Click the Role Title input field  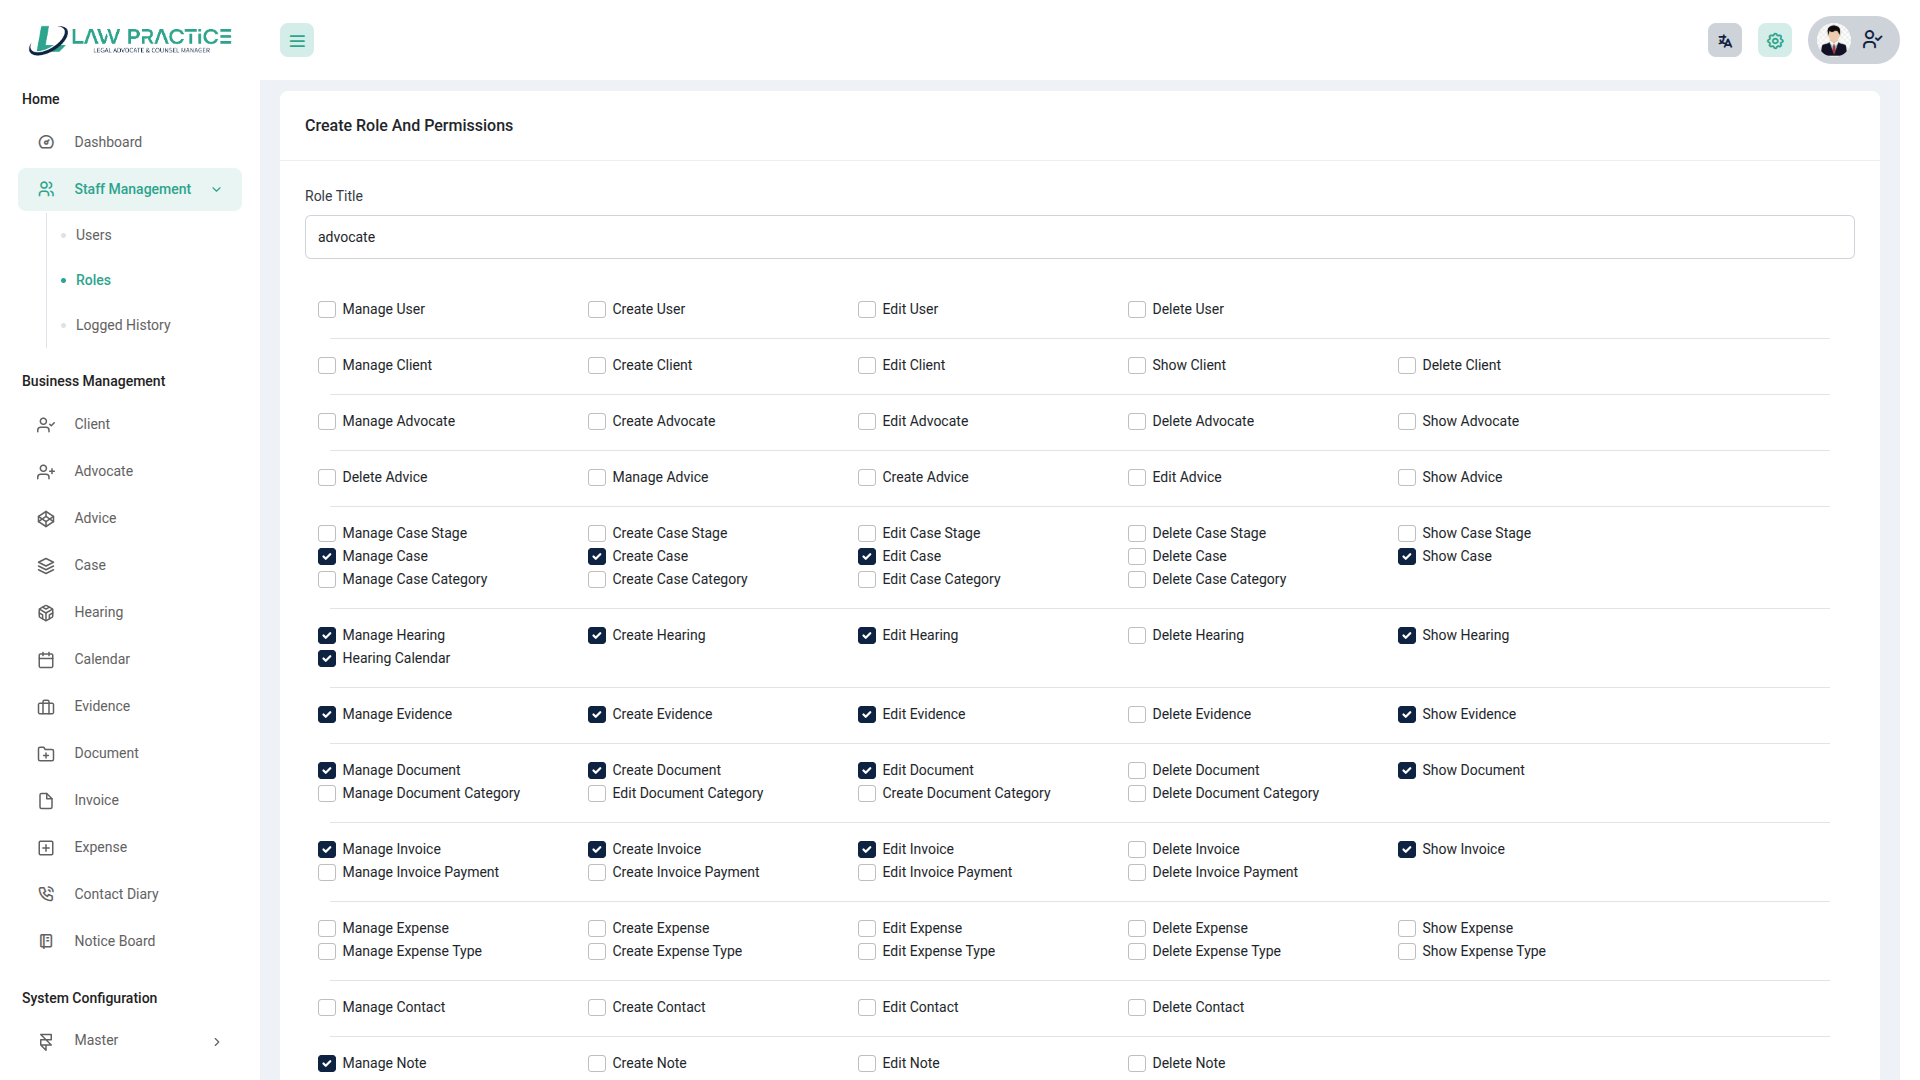click(x=1079, y=237)
